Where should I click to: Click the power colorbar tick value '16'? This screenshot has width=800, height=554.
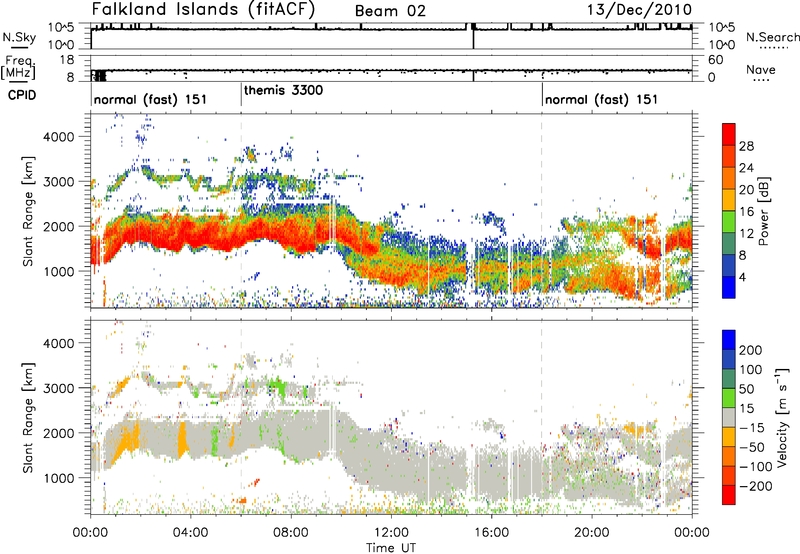pos(746,212)
